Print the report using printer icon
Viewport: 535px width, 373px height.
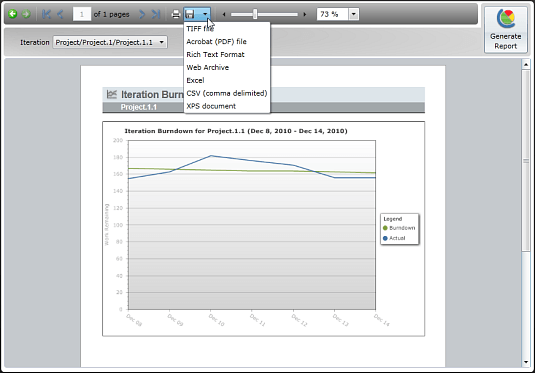[x=176, y=14]
